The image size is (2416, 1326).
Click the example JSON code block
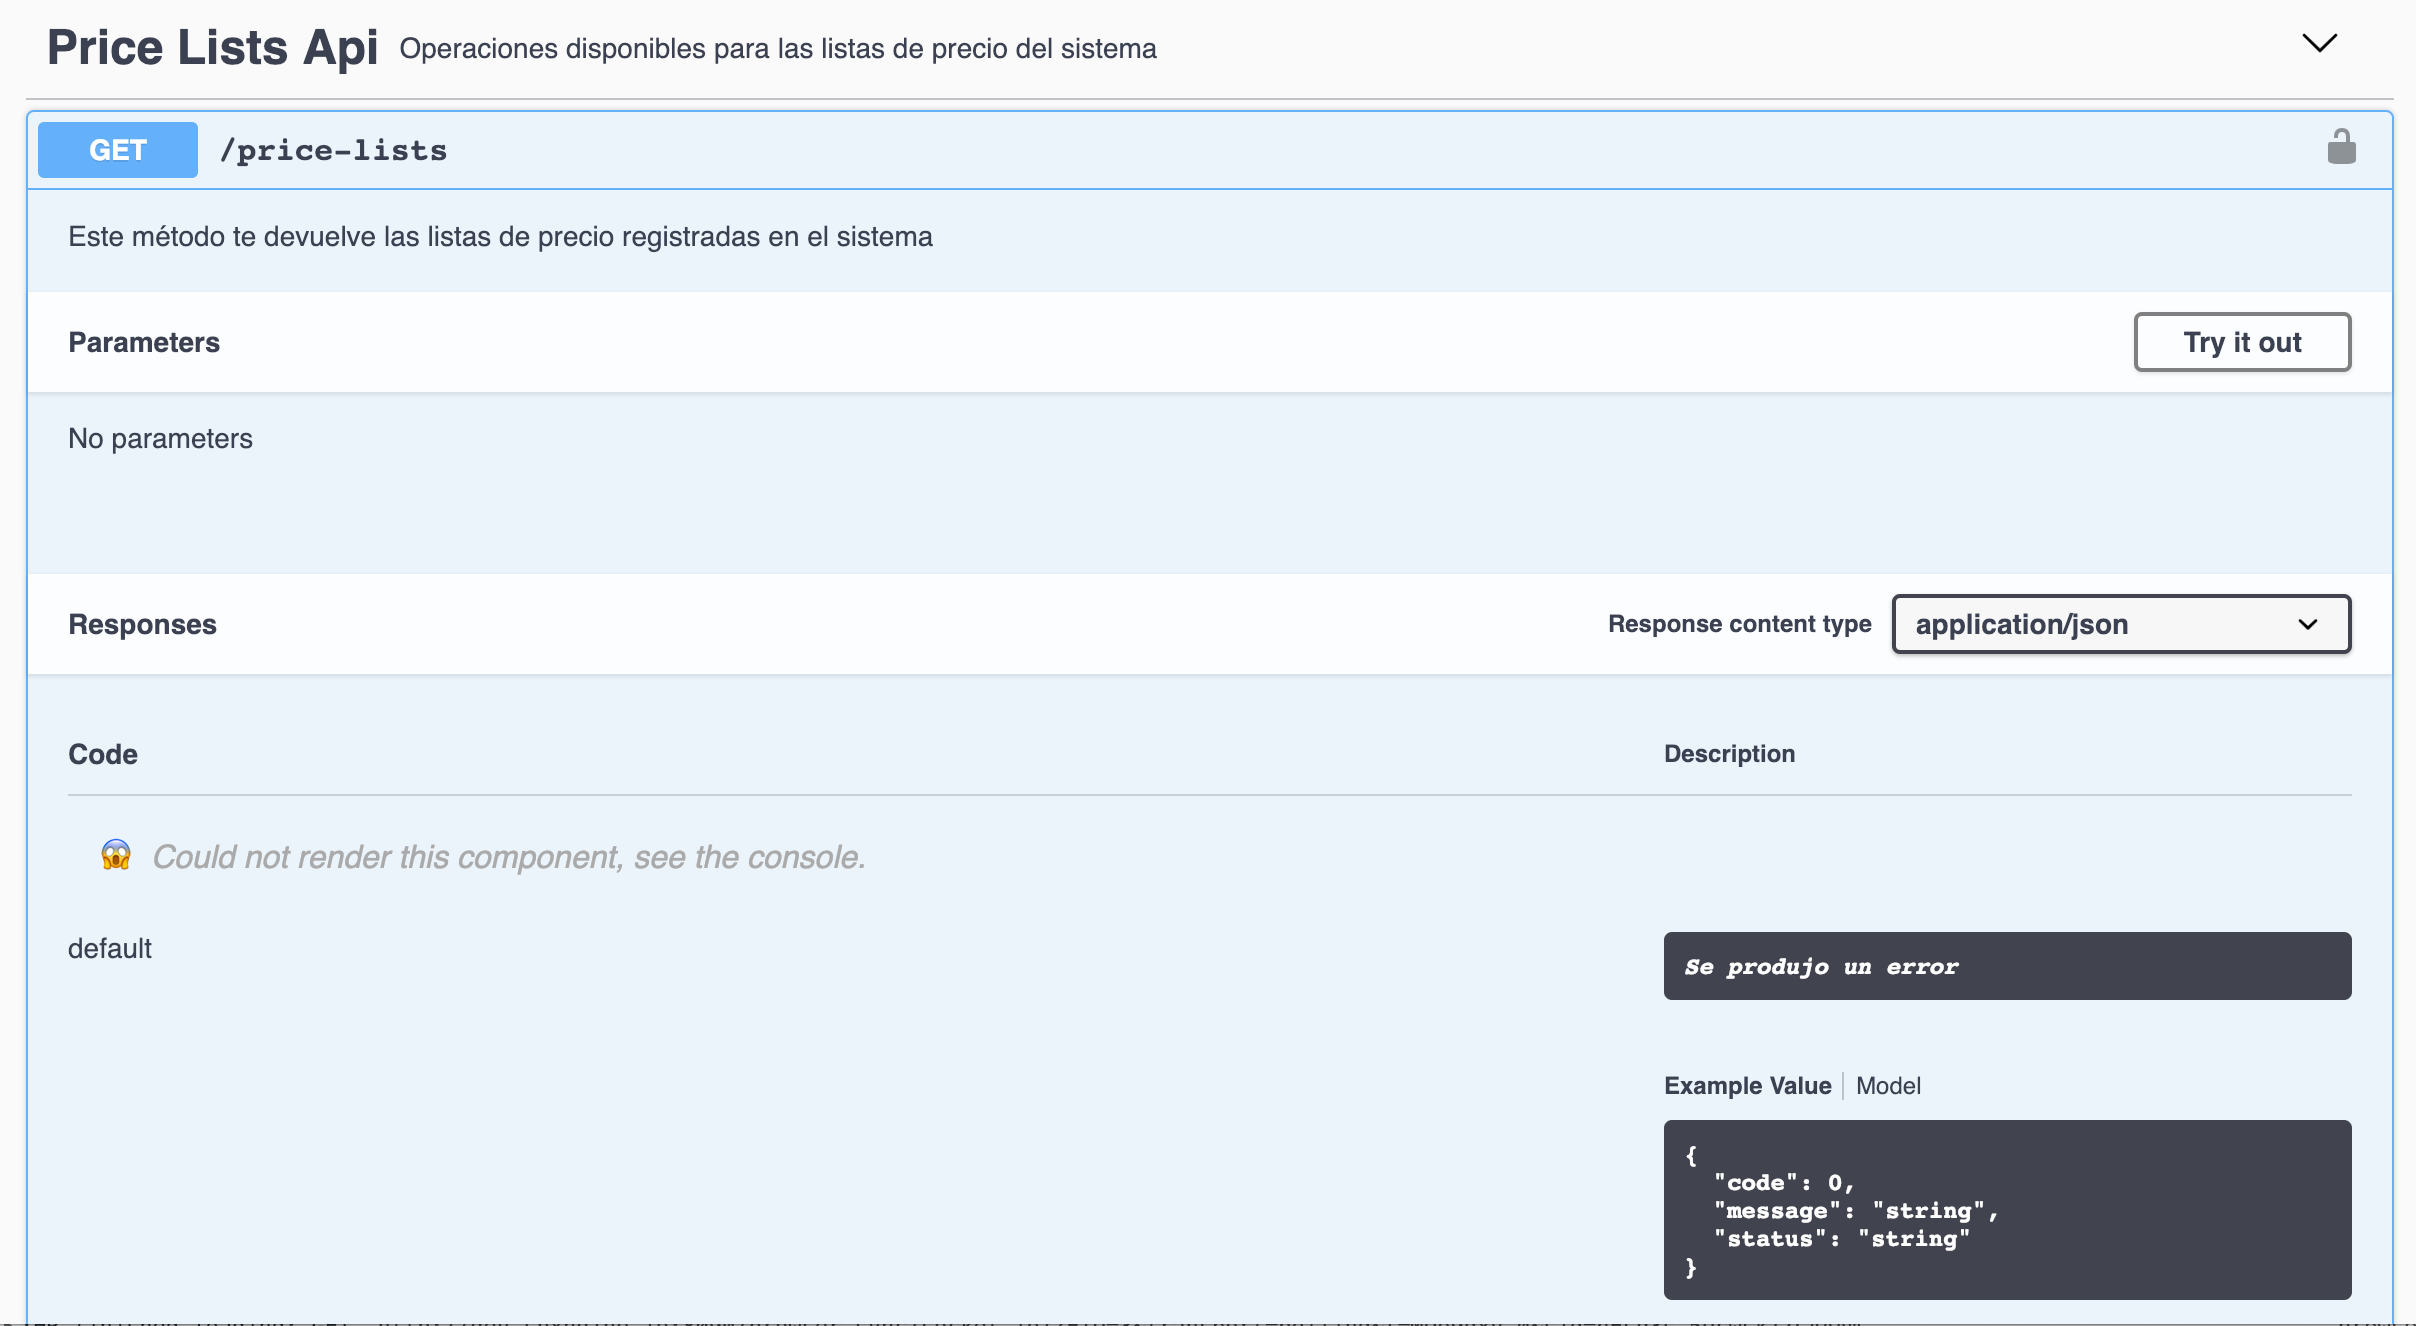click(x=2006, y=1210)
